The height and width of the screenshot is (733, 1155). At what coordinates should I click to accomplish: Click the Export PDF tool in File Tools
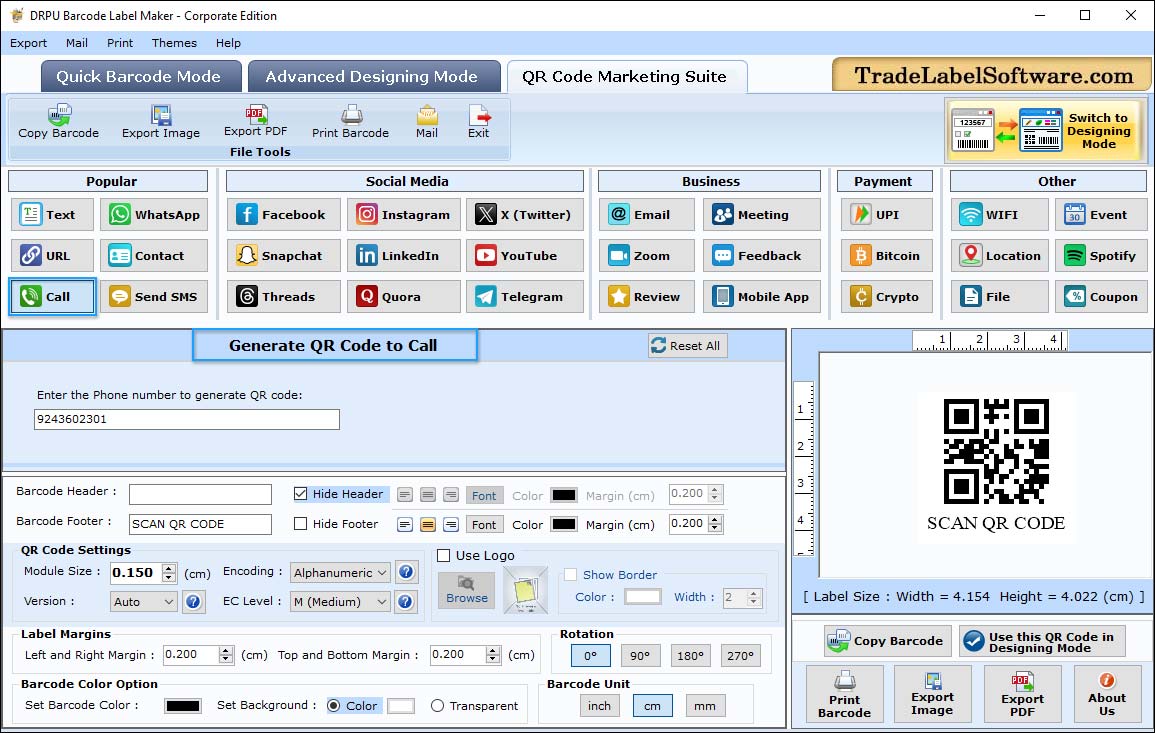[x=256, y=122]
